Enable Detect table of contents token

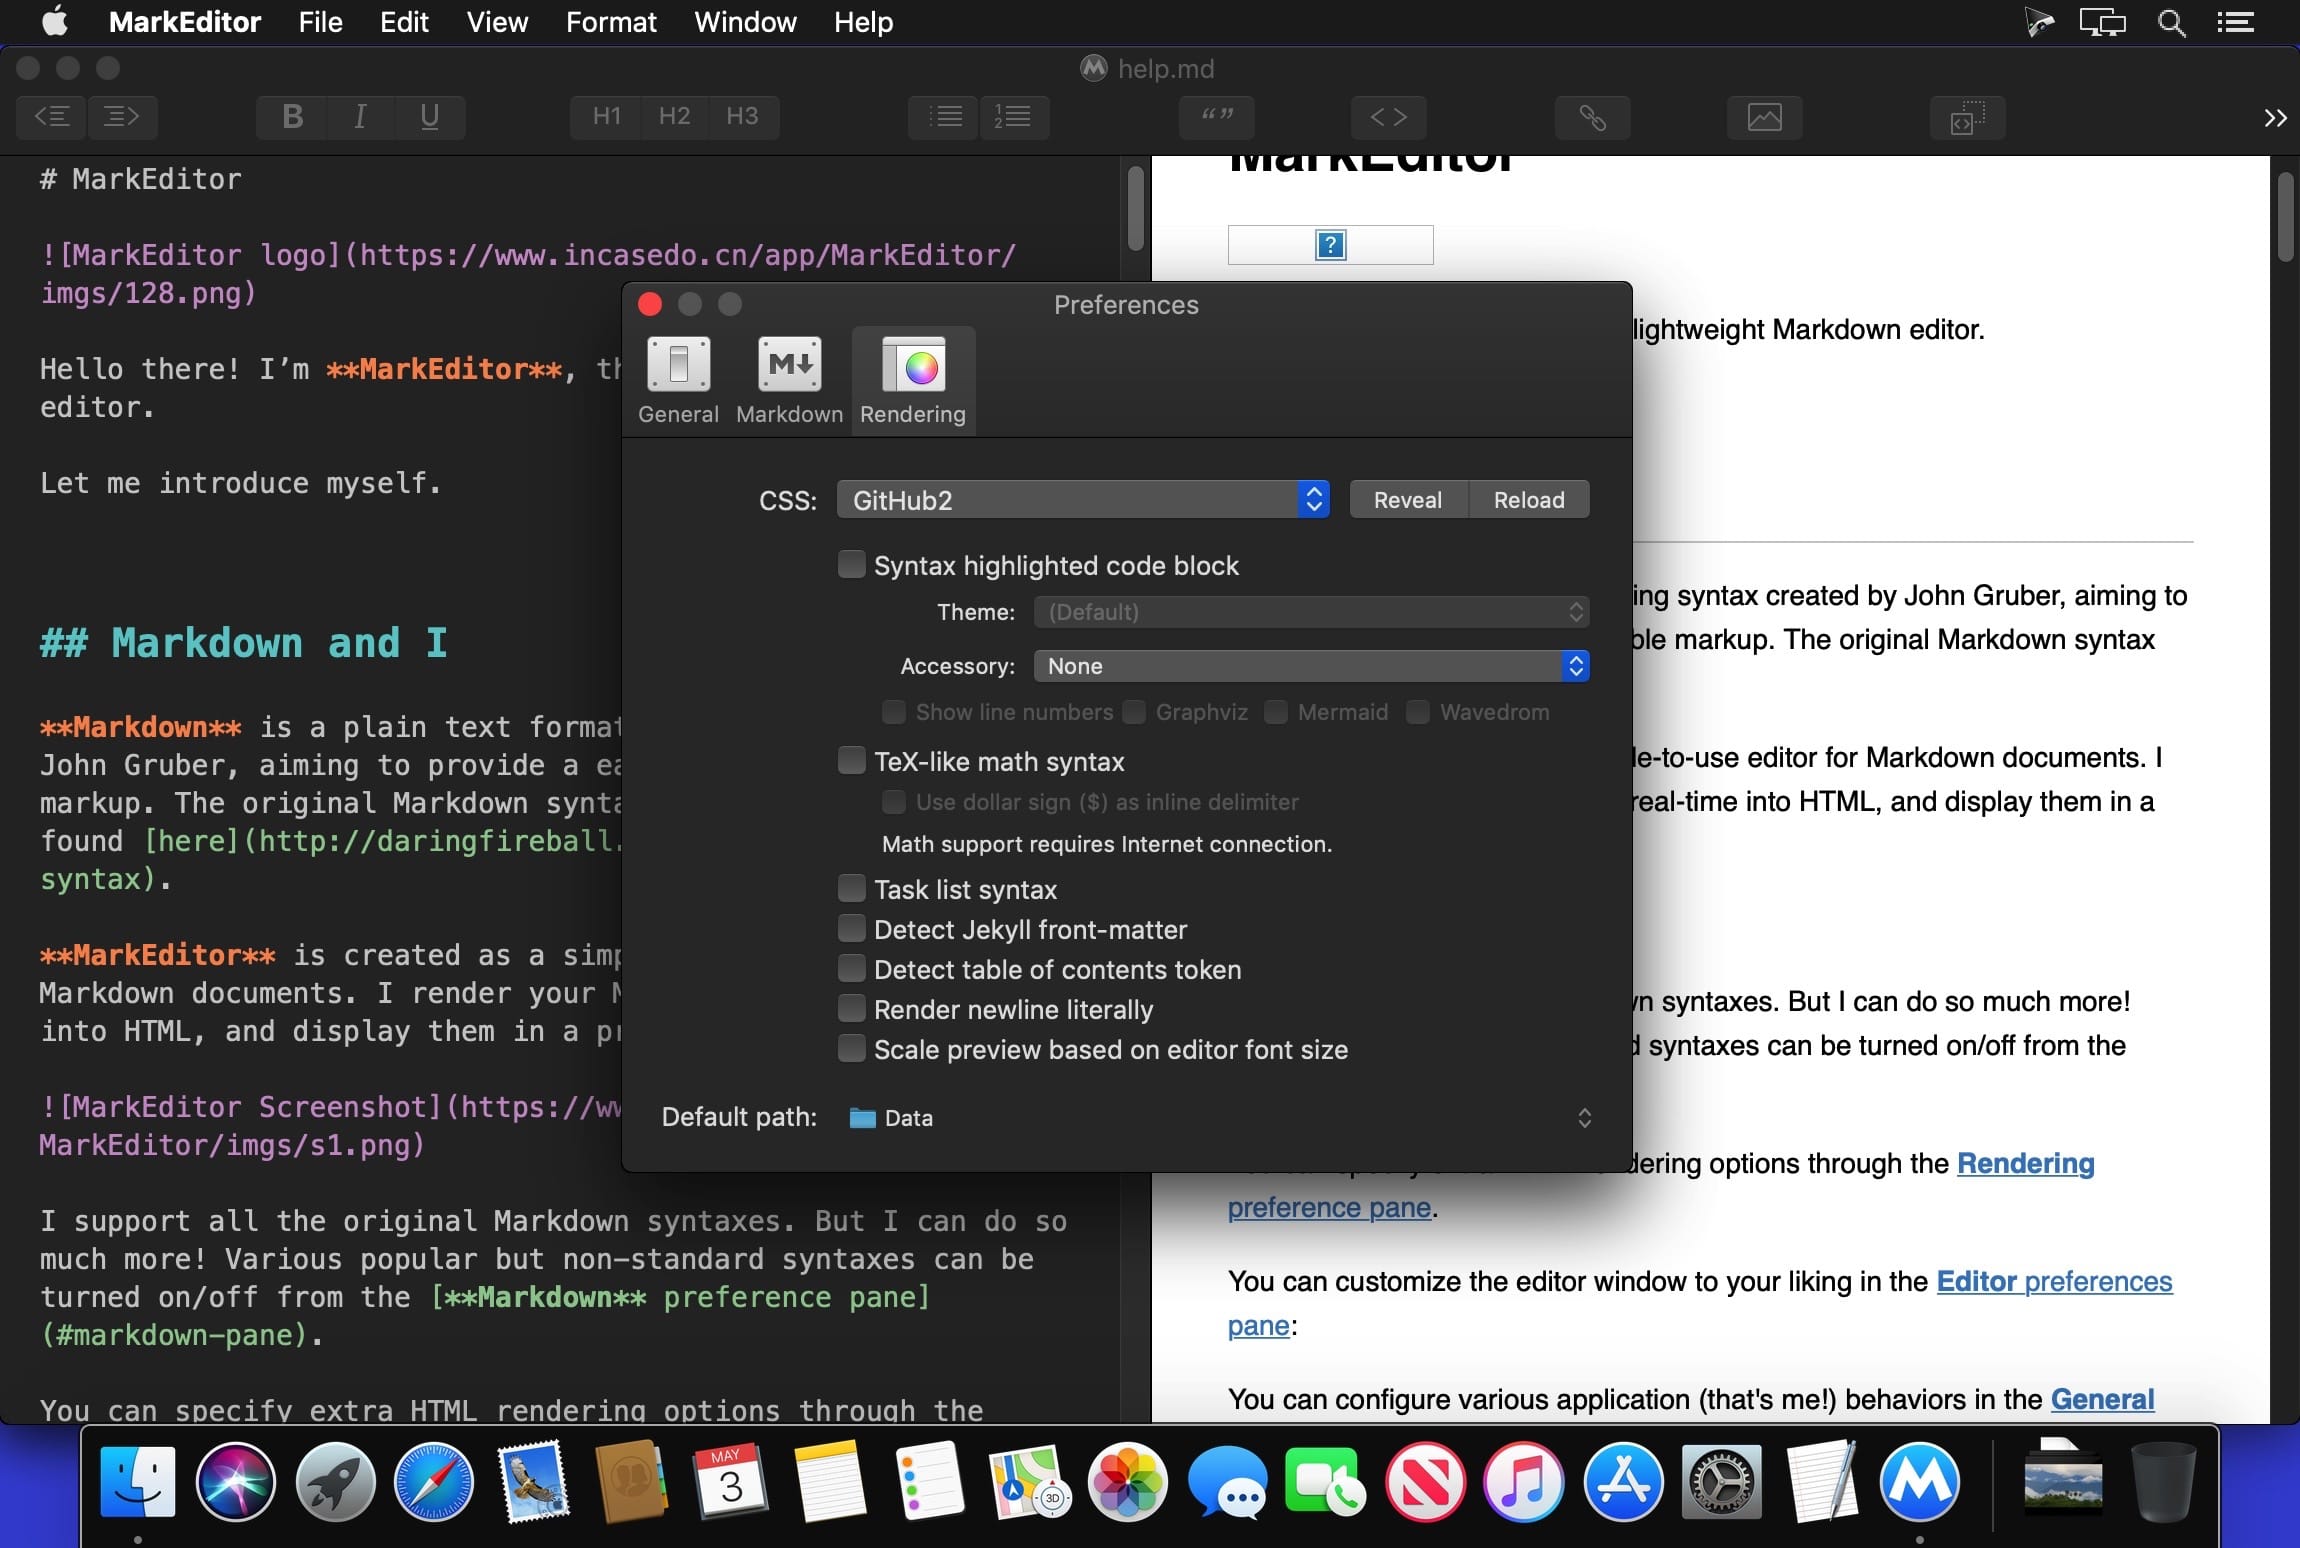[x=851, y=969]
